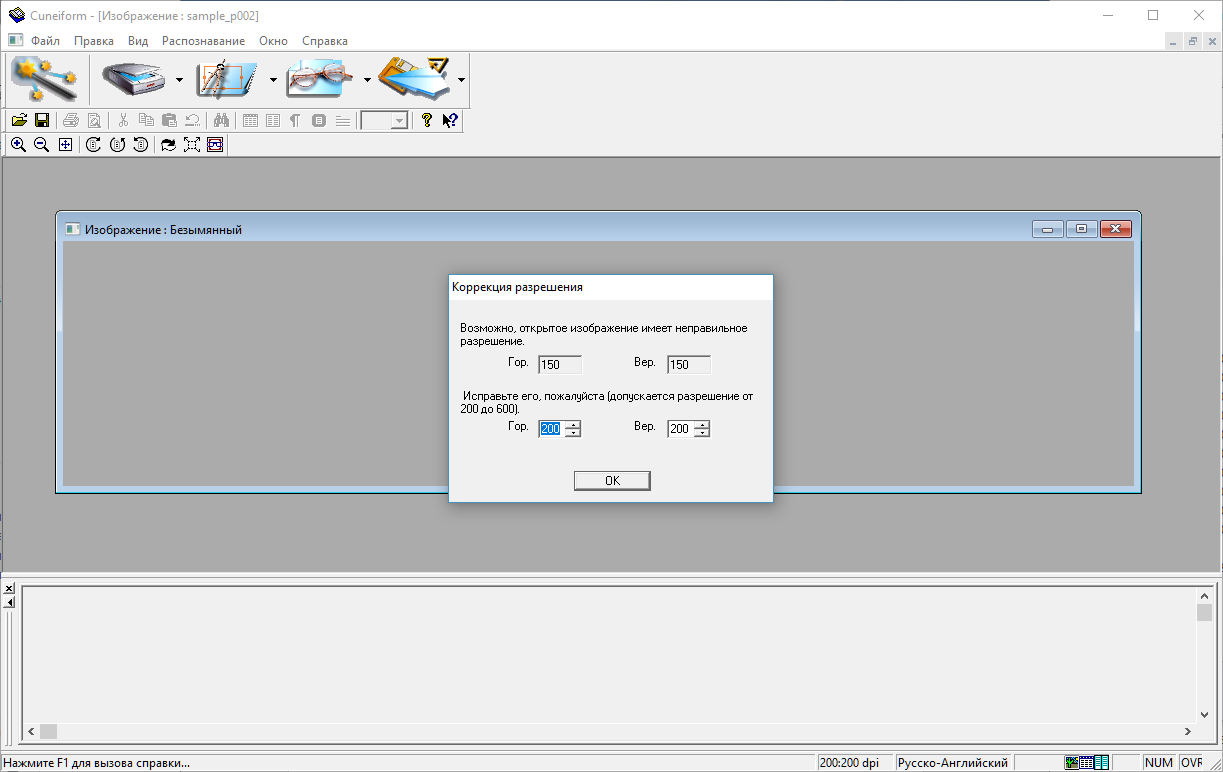The height and width of the screenshot is (772, 1223).
Task: Open the Вид menu
Action: [138, 41]
